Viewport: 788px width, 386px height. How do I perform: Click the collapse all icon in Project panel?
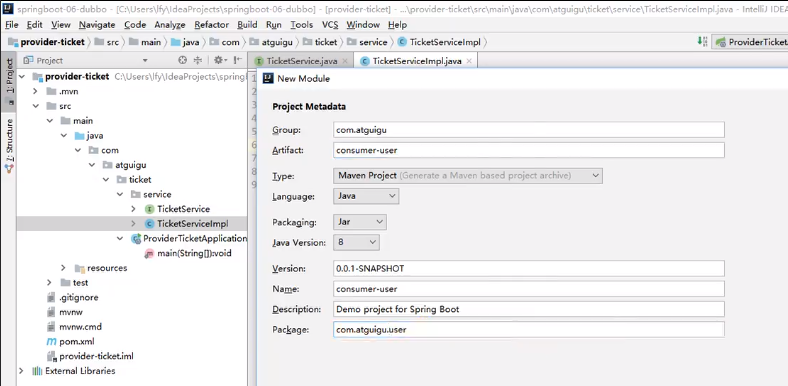(198, 60)
